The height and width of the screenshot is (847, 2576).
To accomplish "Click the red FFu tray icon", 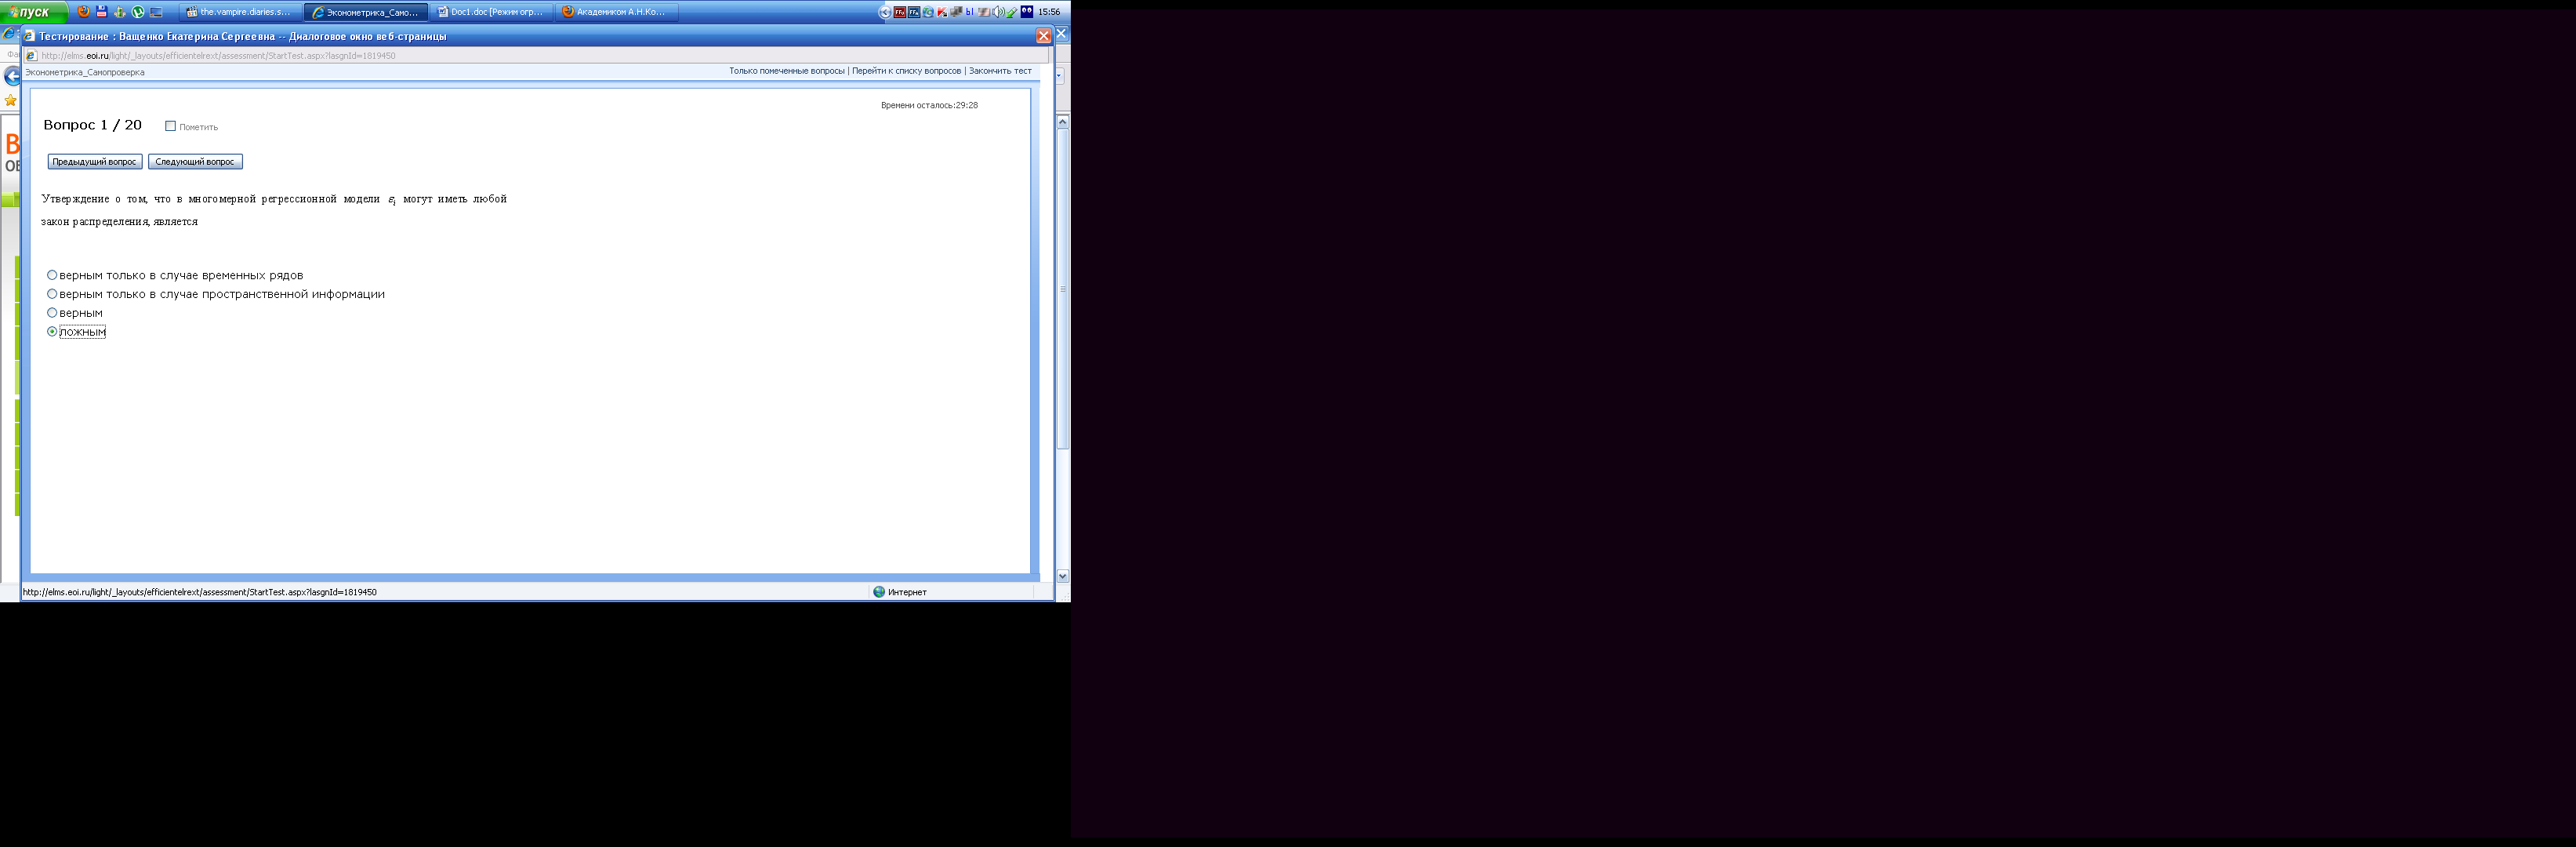I will (900, 12).
